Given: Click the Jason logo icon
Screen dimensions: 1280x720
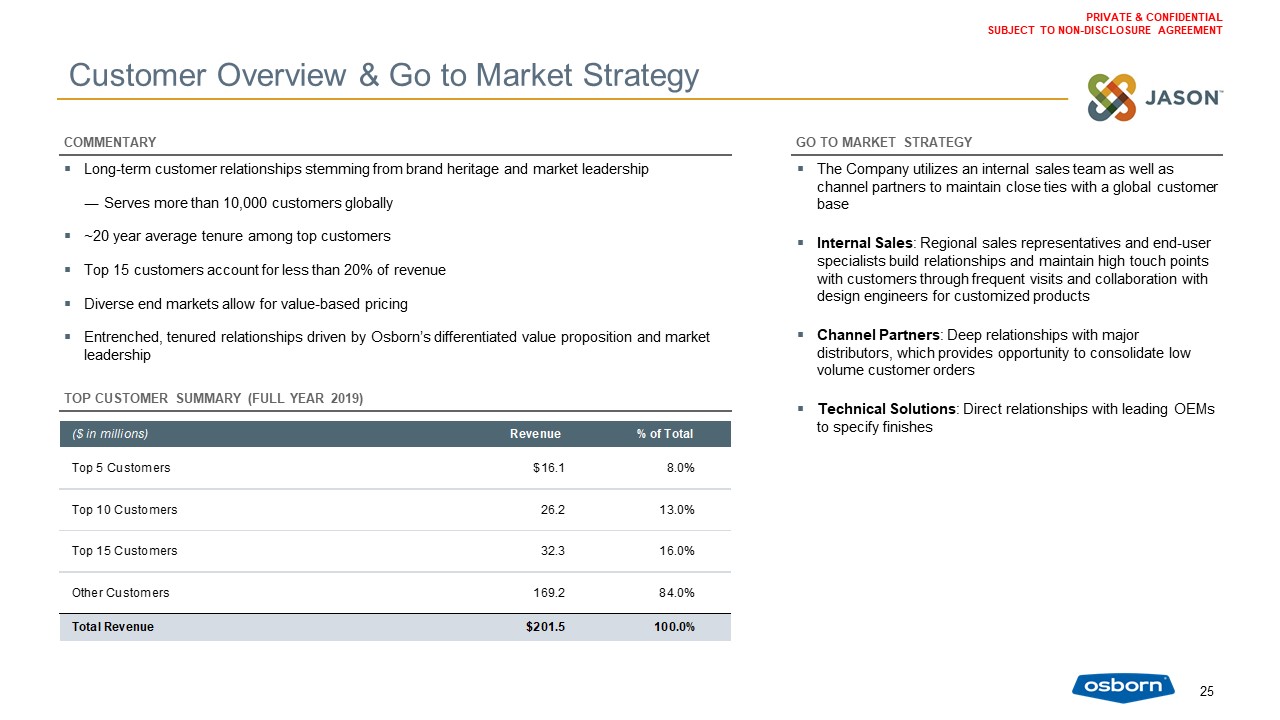Looking at the screenshot, I should point(1112,98).
